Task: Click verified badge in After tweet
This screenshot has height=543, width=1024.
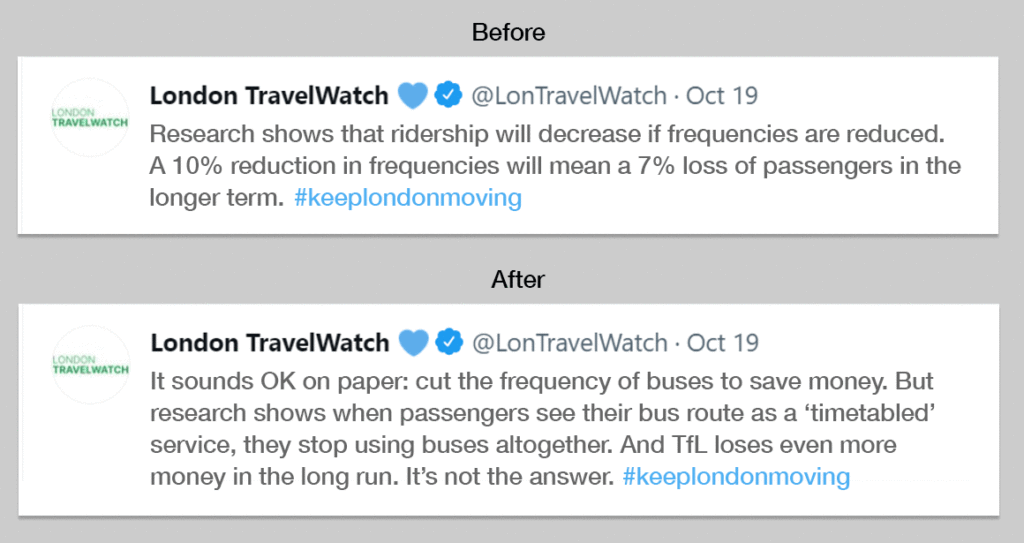Action: pos(449,342)
